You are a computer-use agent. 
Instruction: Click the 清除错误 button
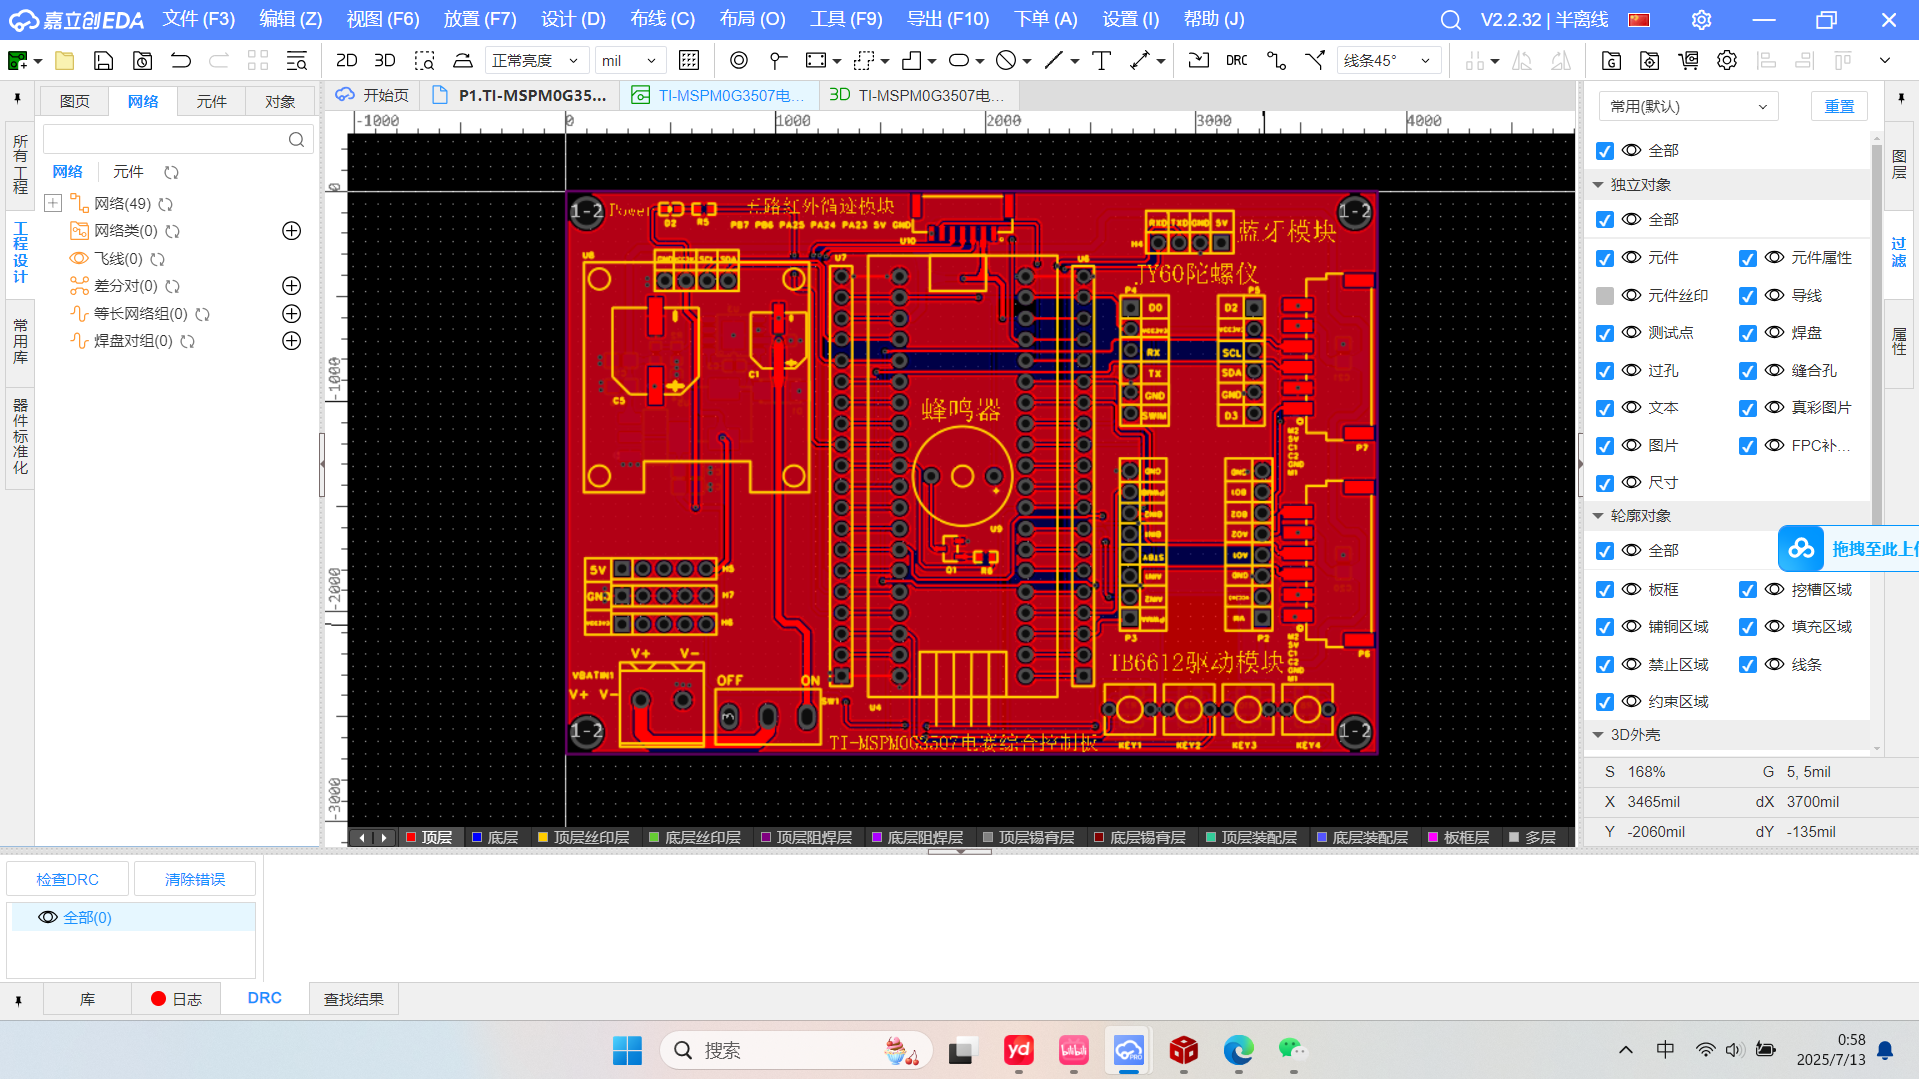(195, 878)
